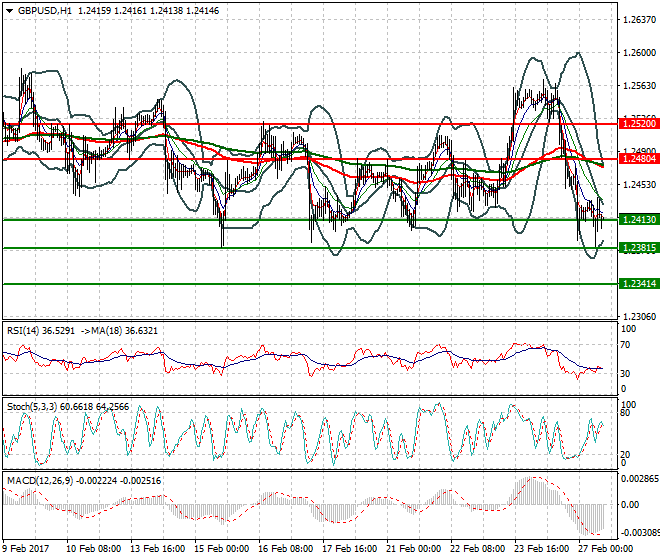Image resolution: width=660 pixels, height=560 pixels.
Task: Click the Stochastic scale value 20
Action: click(x=627, y=454)
